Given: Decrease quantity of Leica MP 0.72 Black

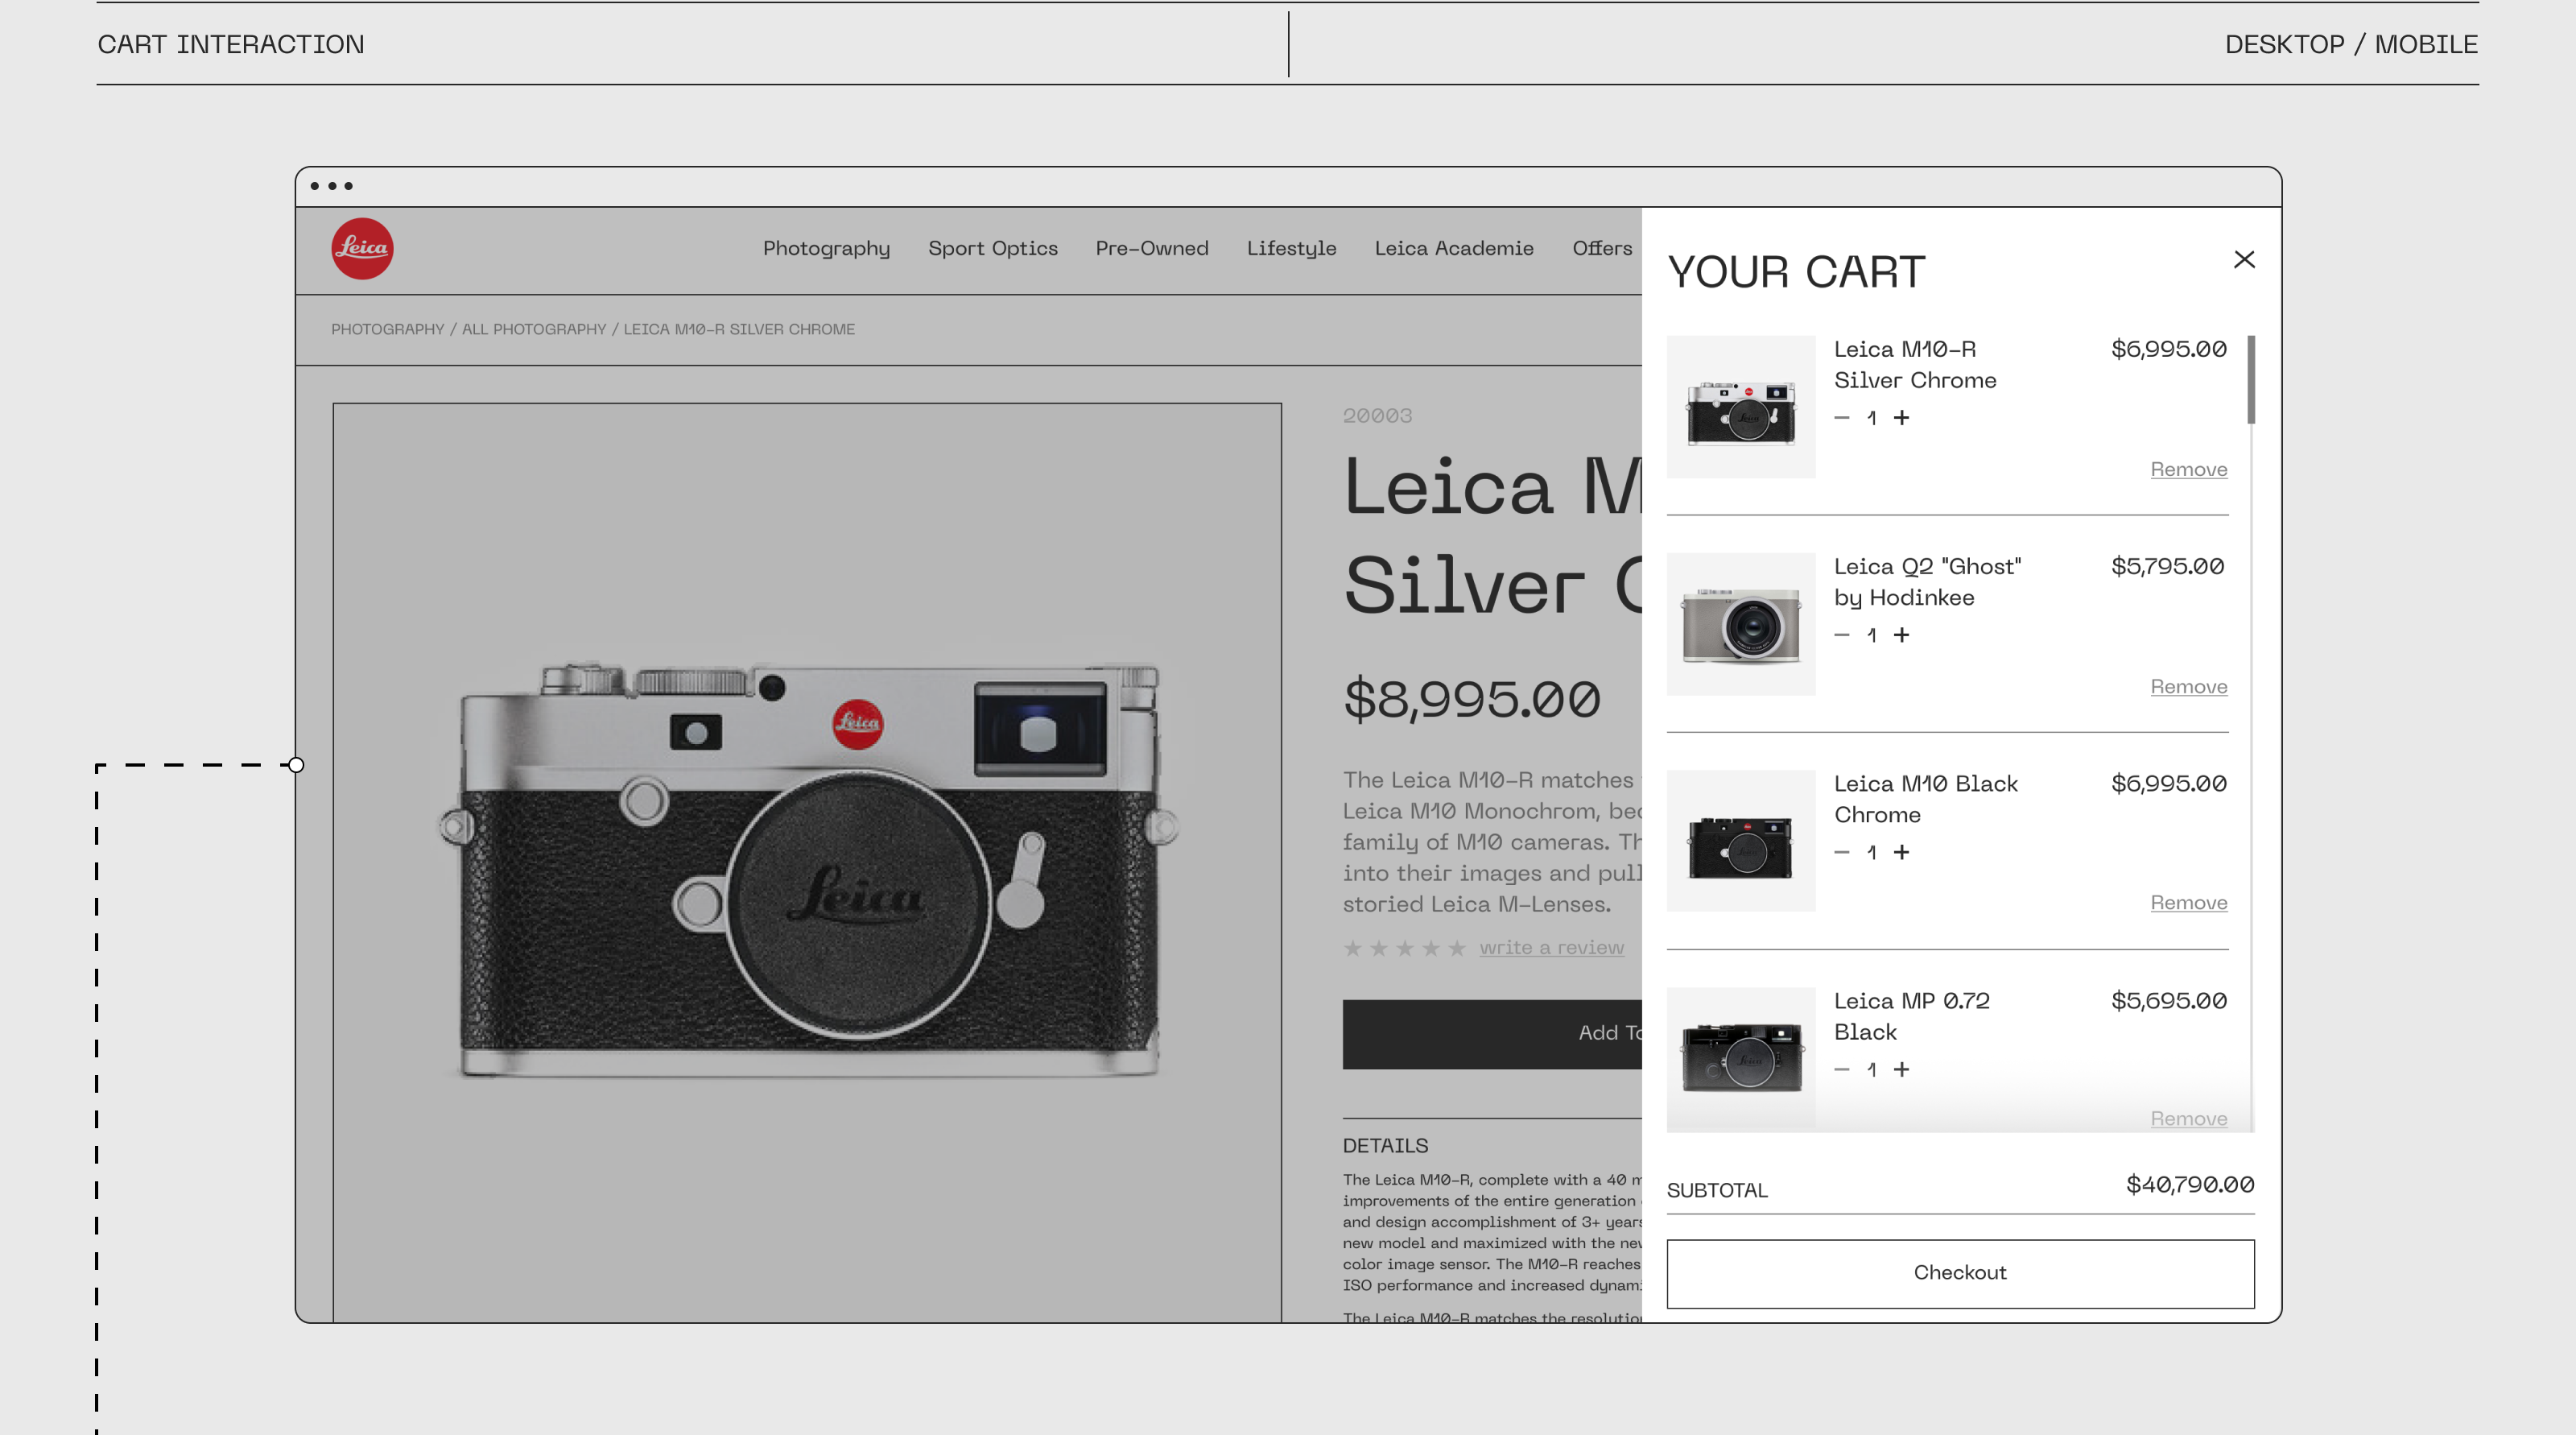Looking at the screenshot, I should click(x=1841, y=1069).
